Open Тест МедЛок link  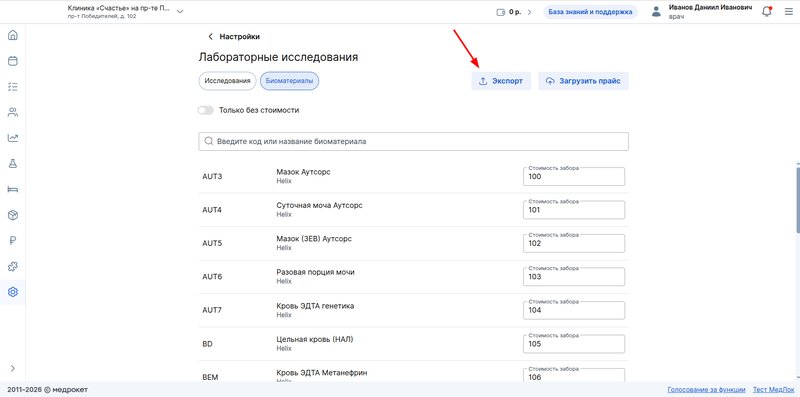[x=774, y=390]
